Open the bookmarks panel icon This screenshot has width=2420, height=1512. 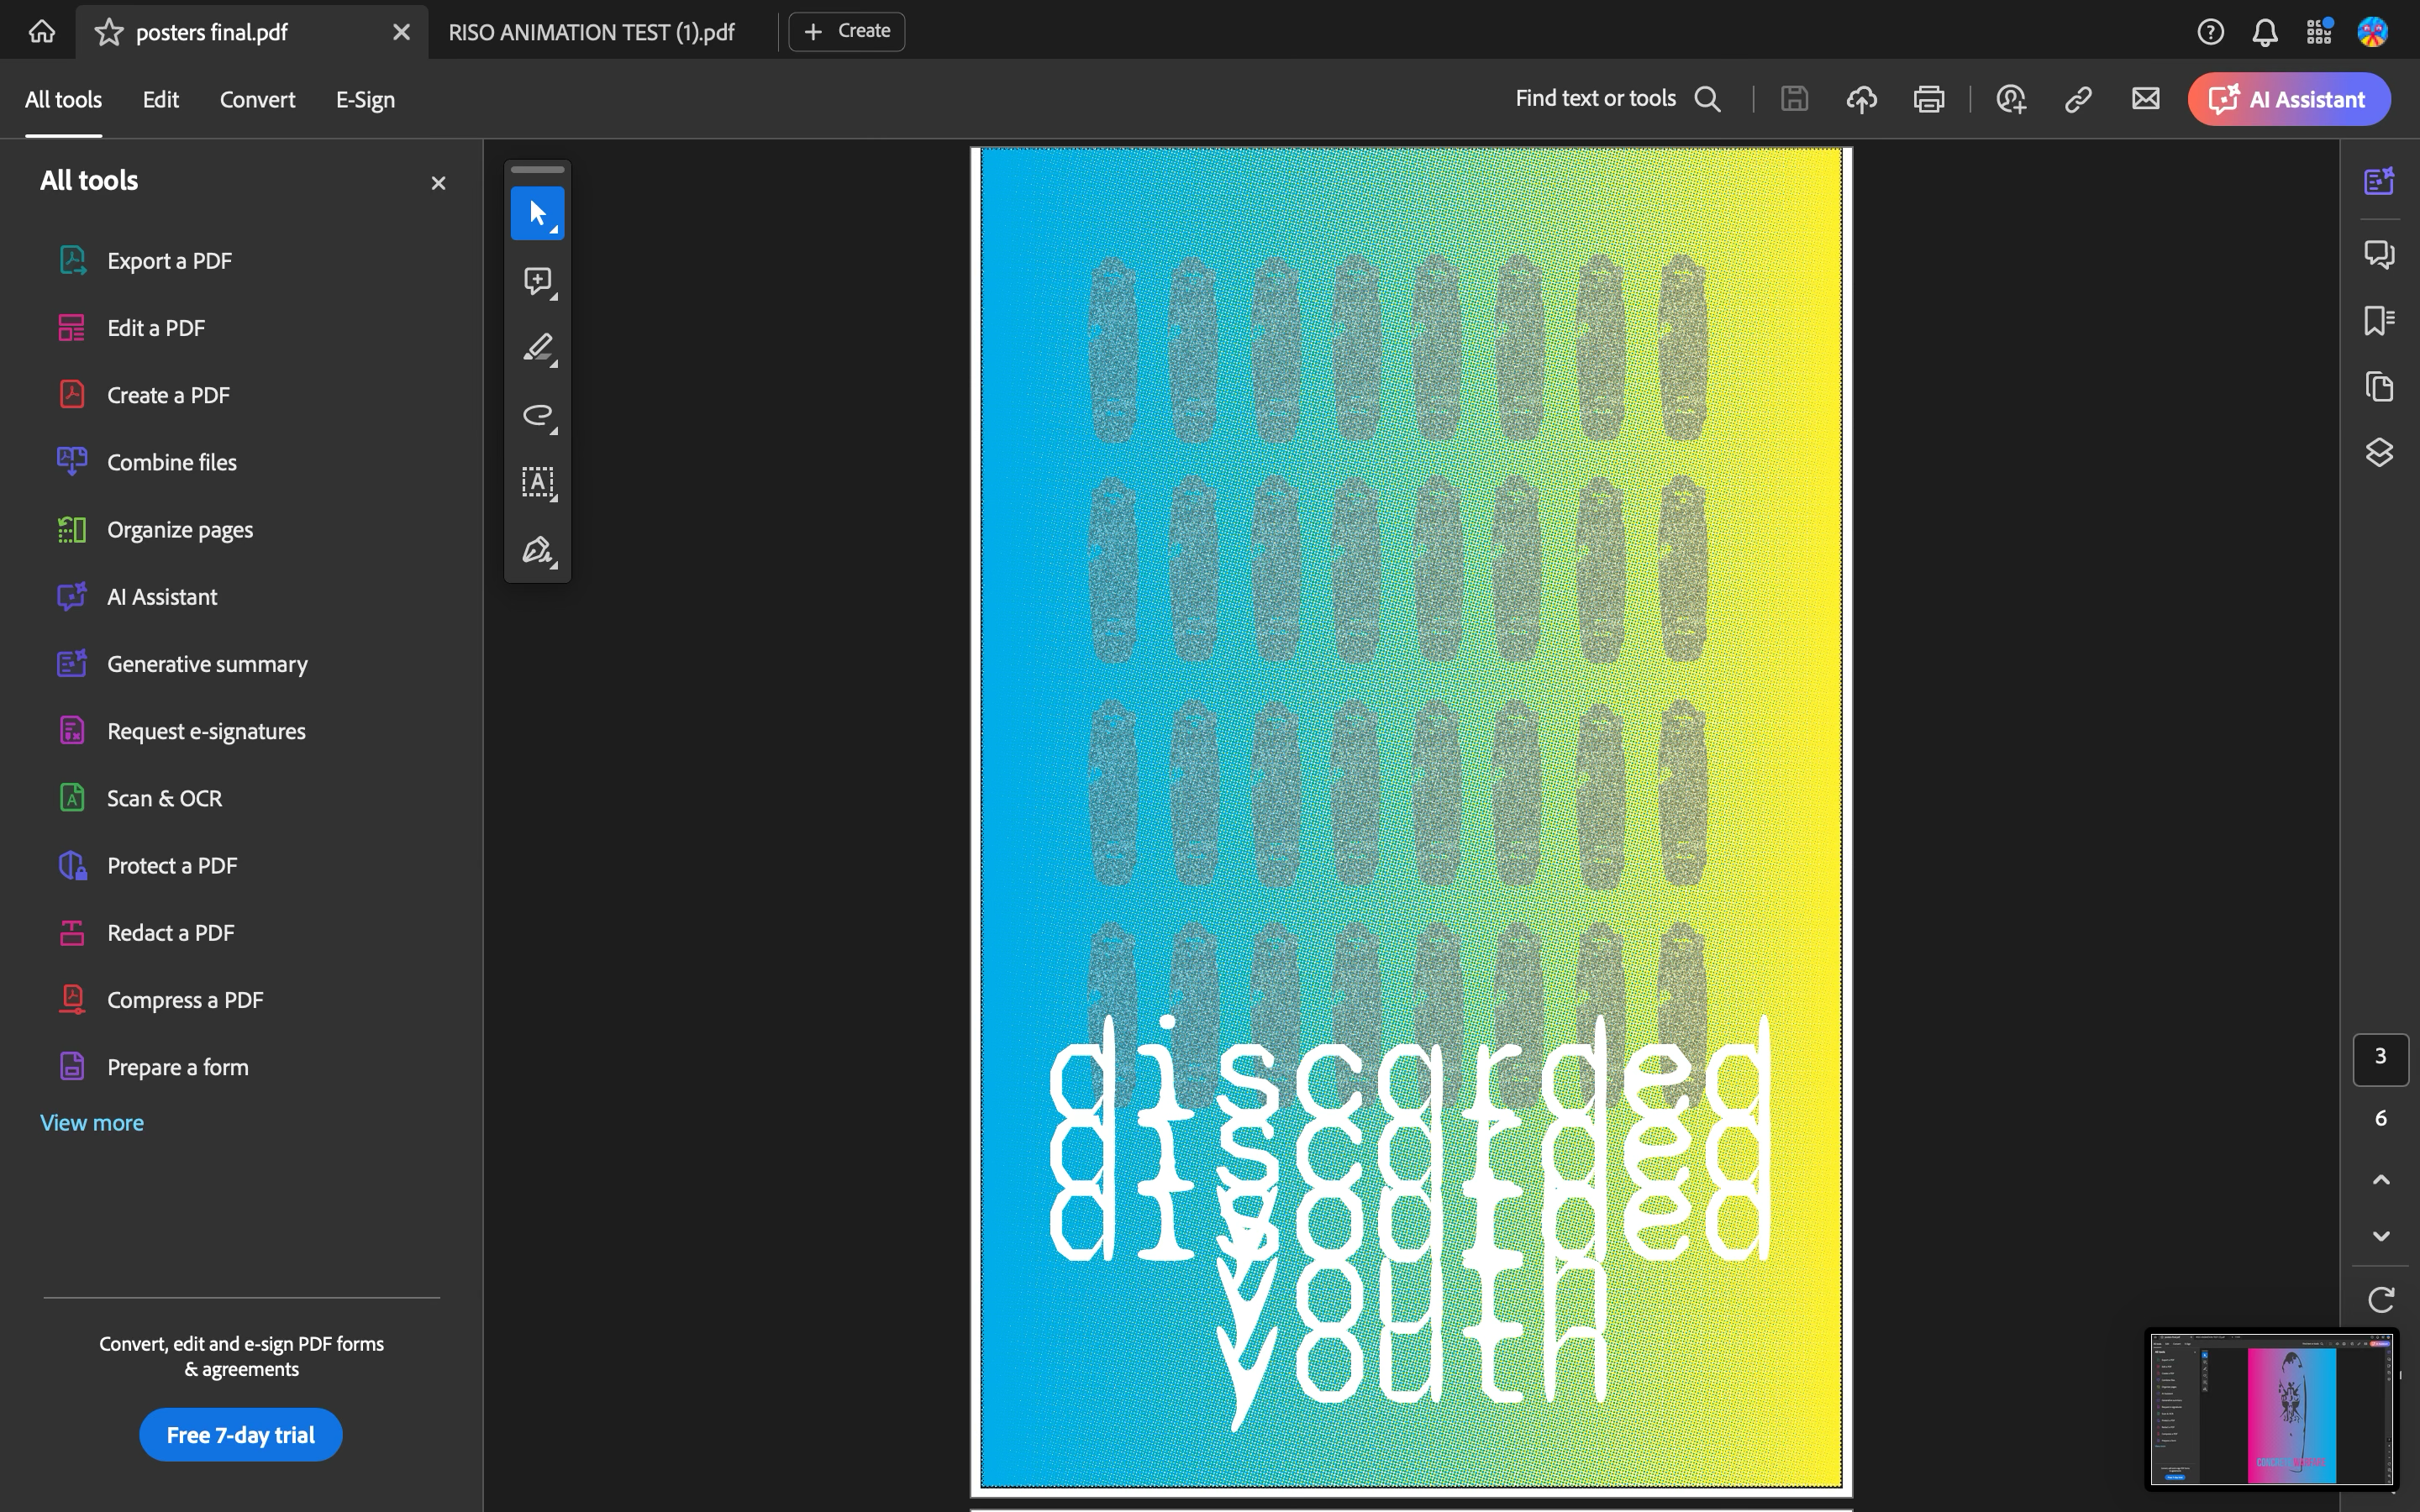click(x=2379, y=320)
